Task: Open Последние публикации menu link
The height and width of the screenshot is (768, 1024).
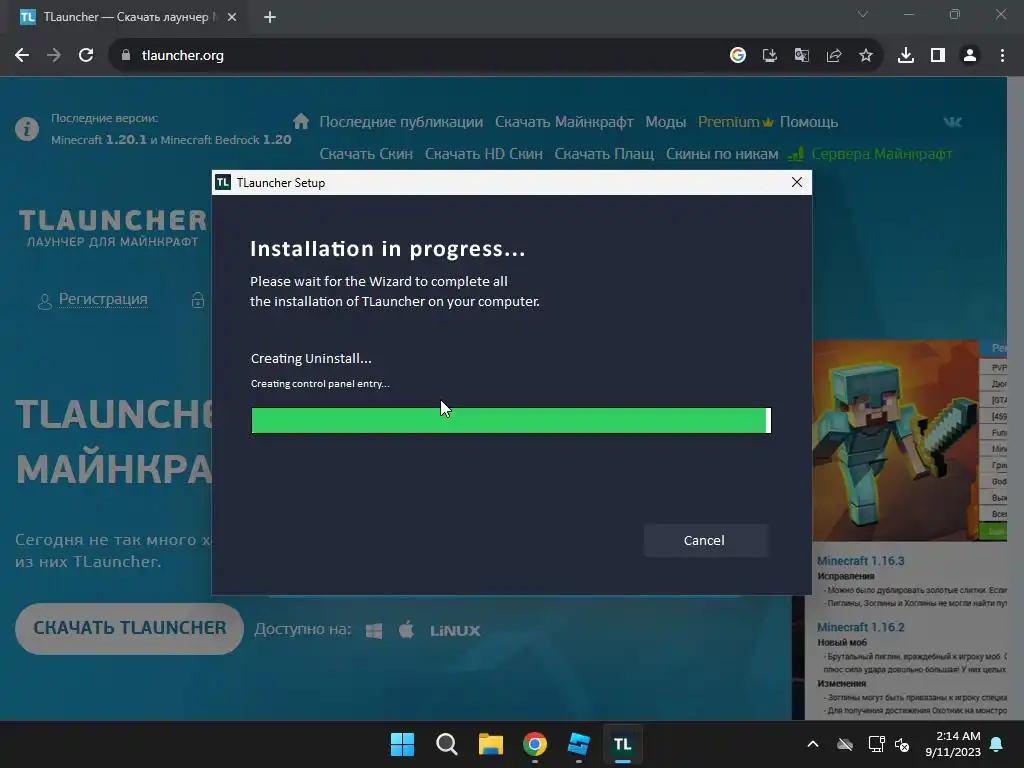Action: [x=401, y=122]
